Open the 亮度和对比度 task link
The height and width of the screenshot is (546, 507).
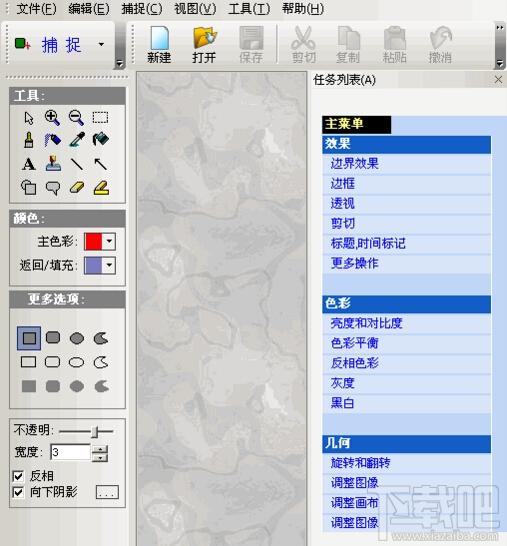[366, 323]
